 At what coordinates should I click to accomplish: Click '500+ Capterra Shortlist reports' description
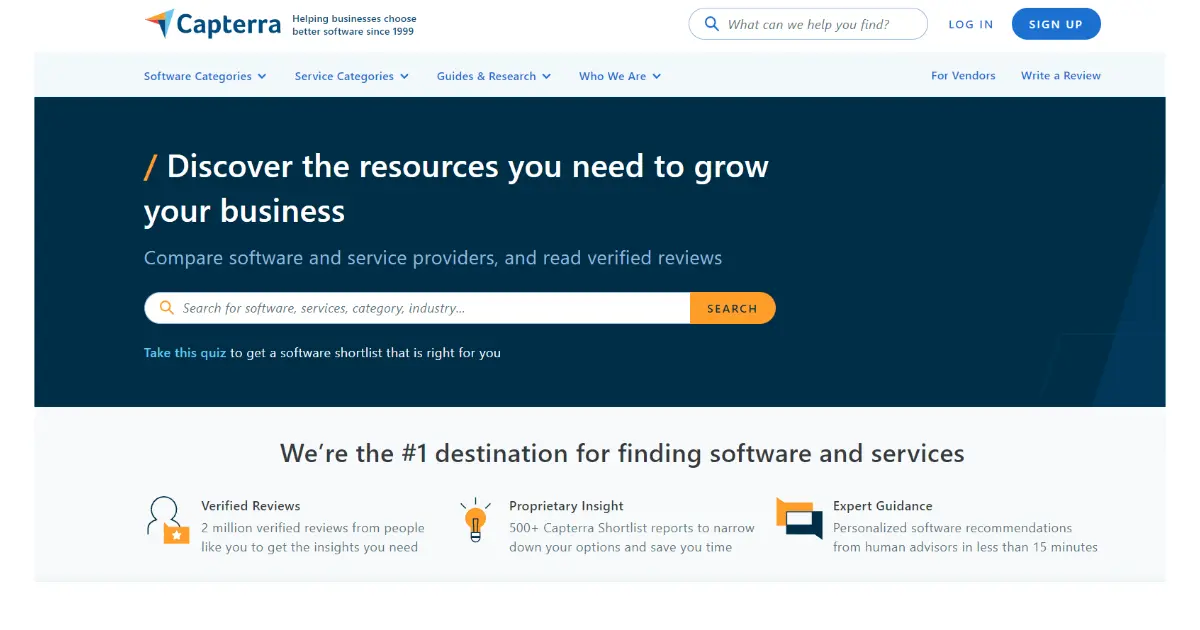pos(632,538)
